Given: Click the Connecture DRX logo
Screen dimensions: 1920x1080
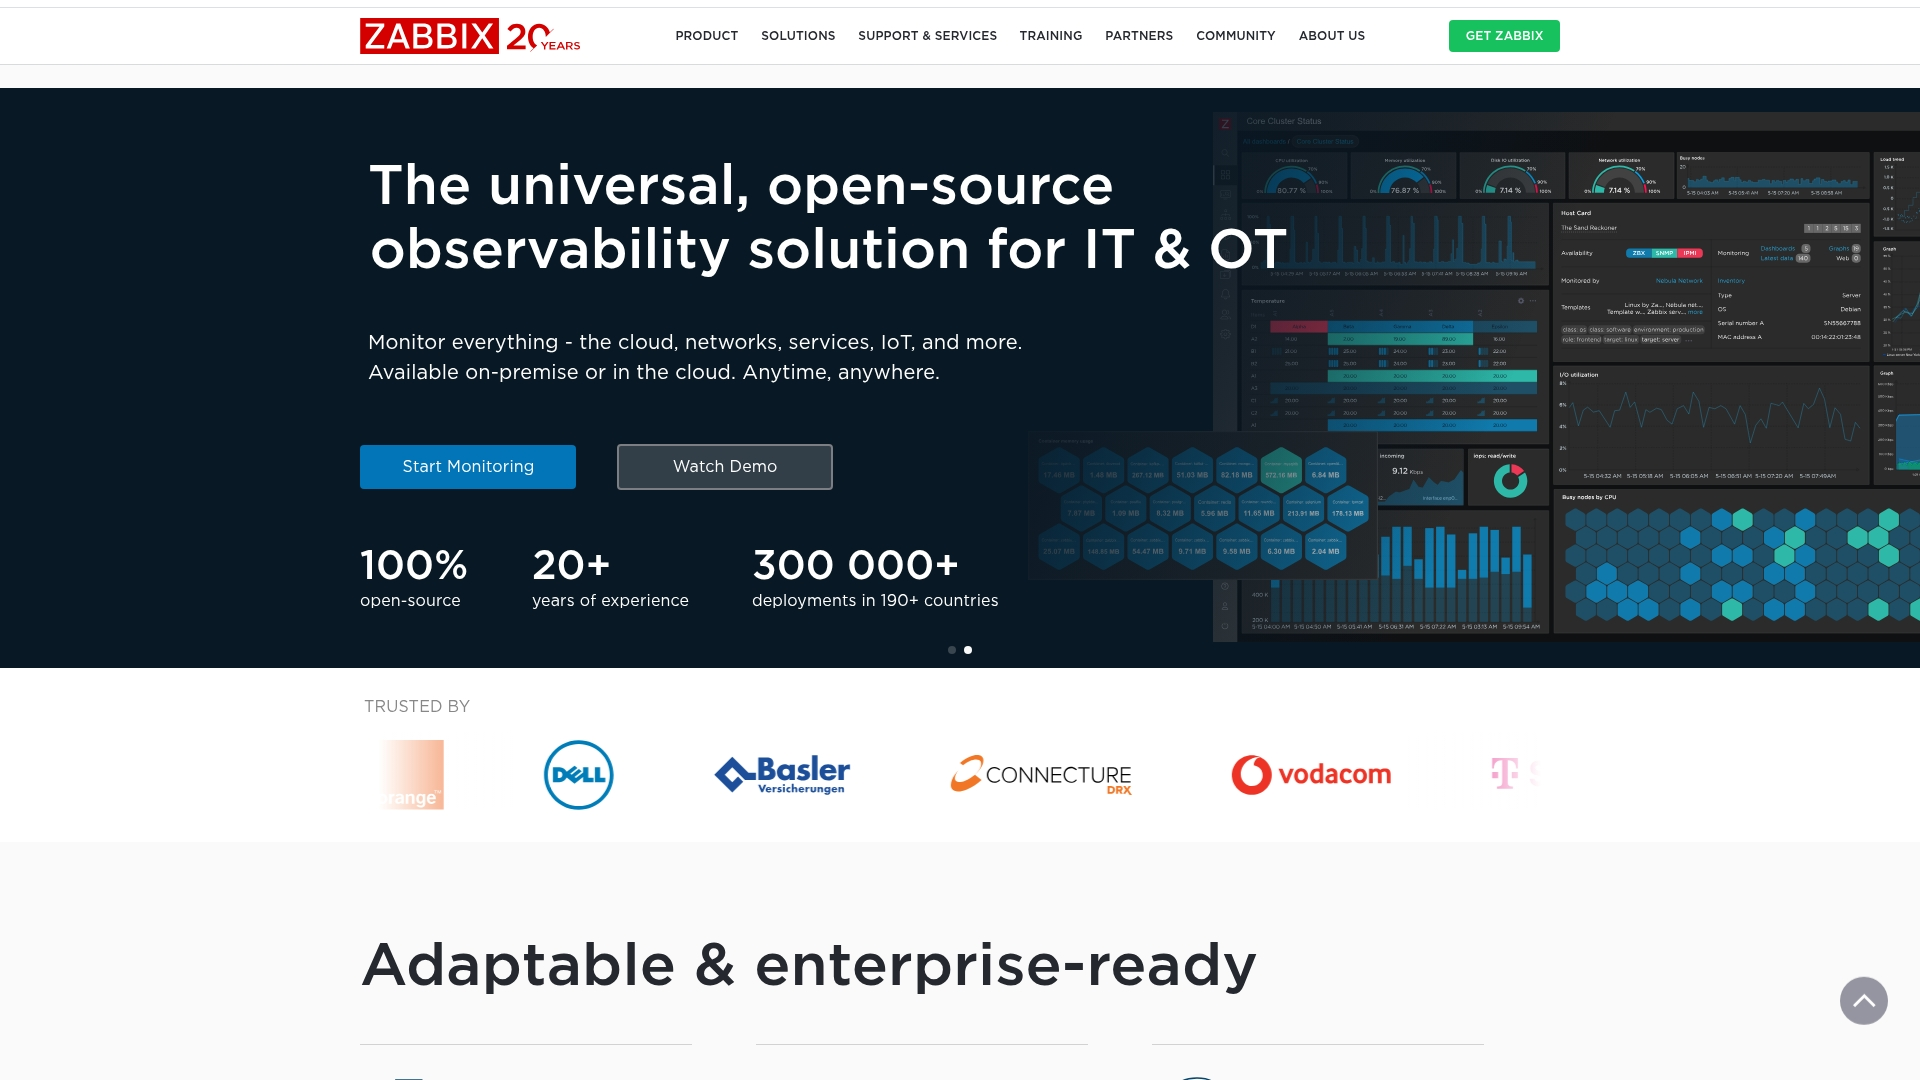Looking at the screenshot, I should [1041, 775].
